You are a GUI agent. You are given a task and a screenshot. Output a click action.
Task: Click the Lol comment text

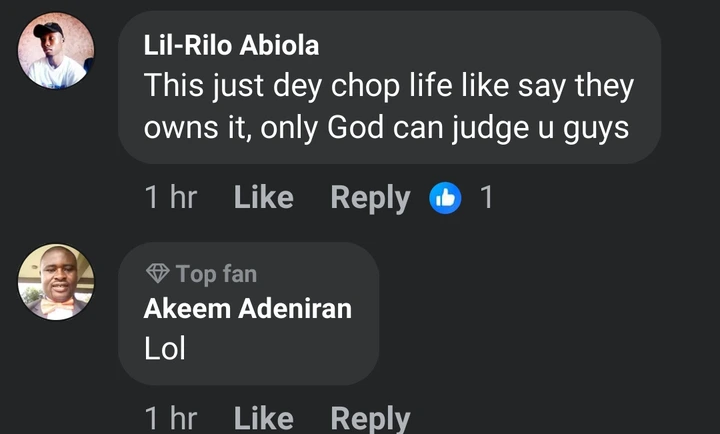point(164,348)
